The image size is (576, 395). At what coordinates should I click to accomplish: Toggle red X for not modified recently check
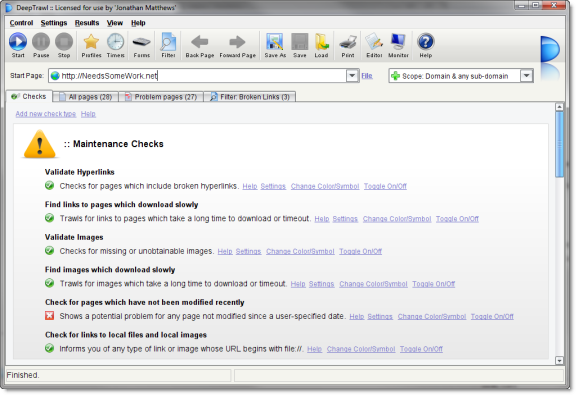(50, 316)
